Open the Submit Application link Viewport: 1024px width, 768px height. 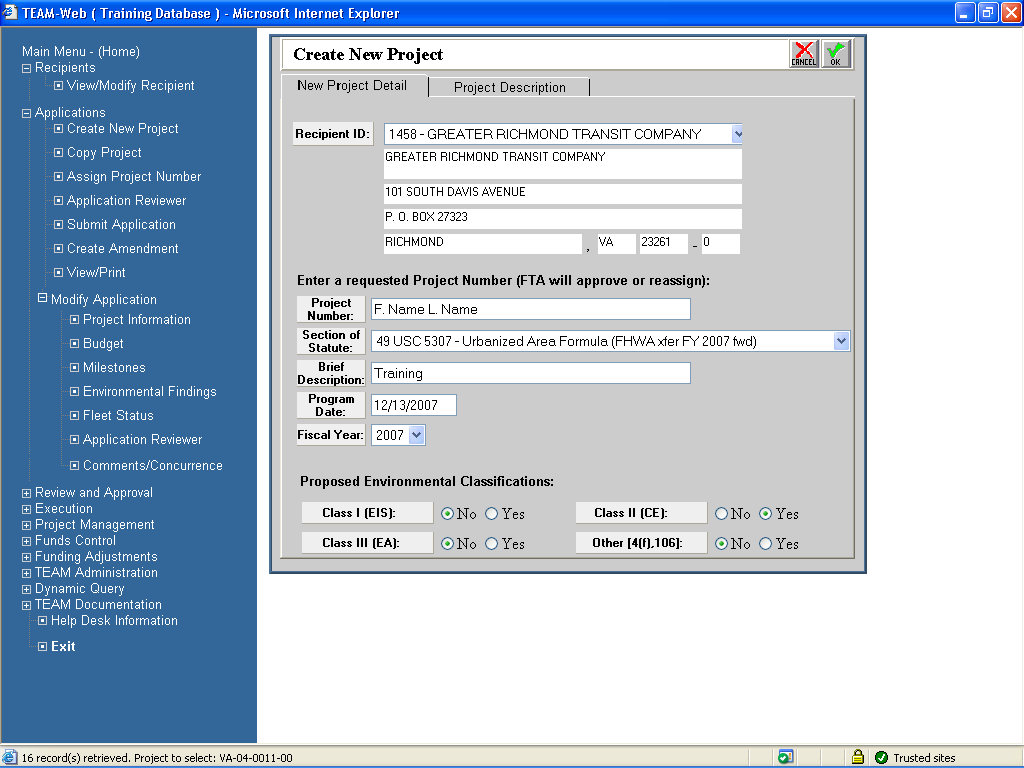[x=121, y=225]
